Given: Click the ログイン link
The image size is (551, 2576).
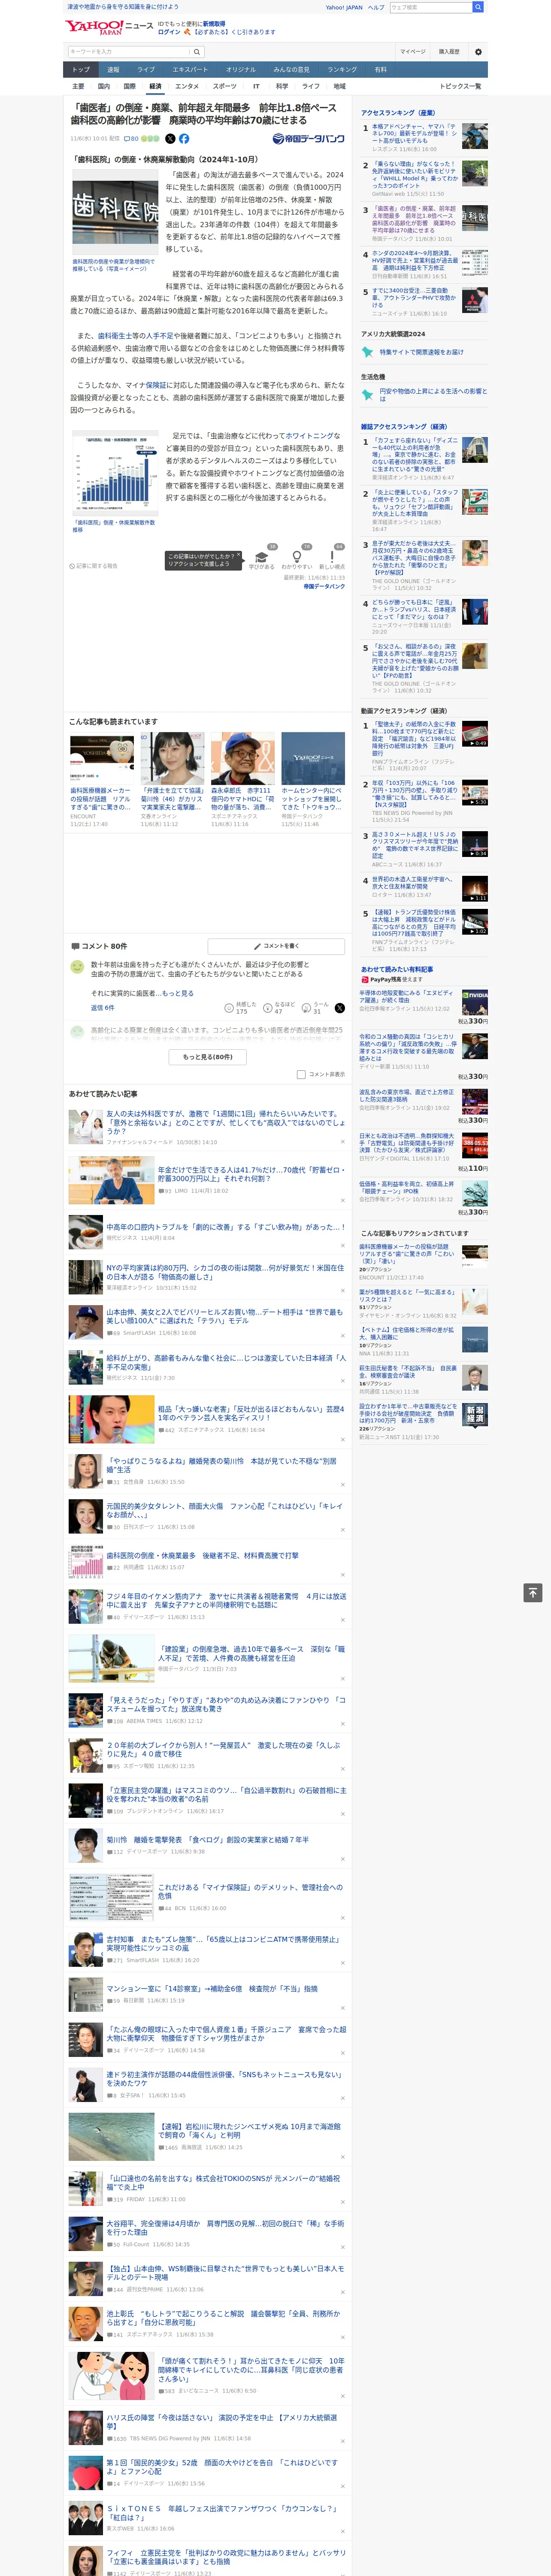Looking at the screenshot, I should [169, 32].
